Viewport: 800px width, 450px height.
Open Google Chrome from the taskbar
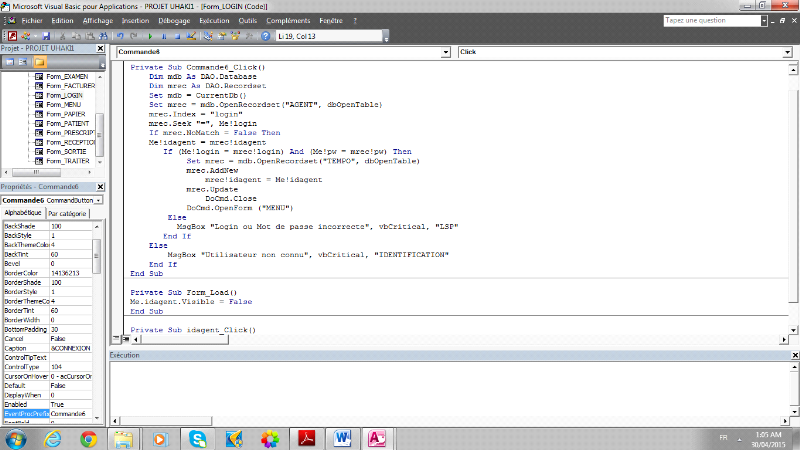(x=88, y=438)
